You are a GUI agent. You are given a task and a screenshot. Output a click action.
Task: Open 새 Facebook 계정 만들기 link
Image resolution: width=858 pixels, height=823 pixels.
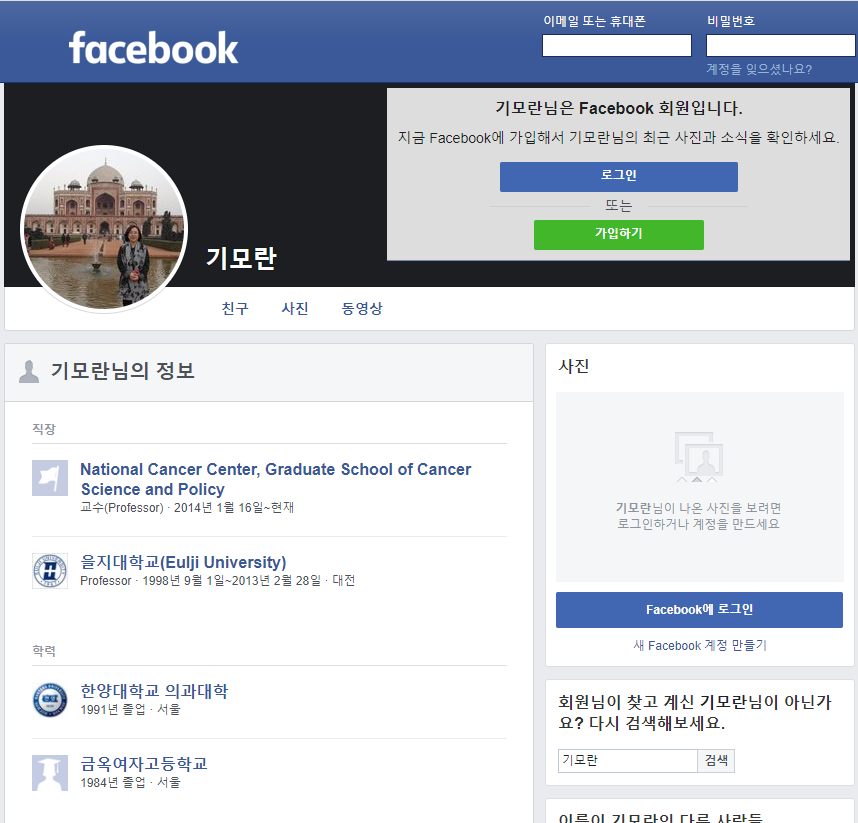(x=700, y=646)
